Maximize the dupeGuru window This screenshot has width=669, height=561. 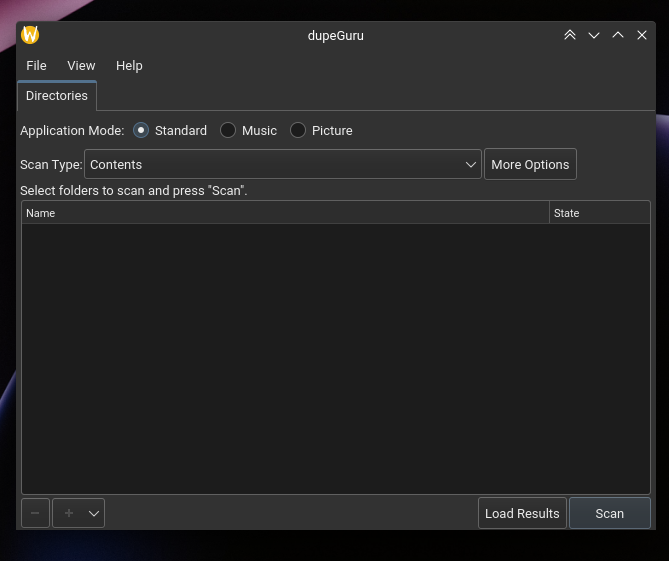(x=618, y=35)
